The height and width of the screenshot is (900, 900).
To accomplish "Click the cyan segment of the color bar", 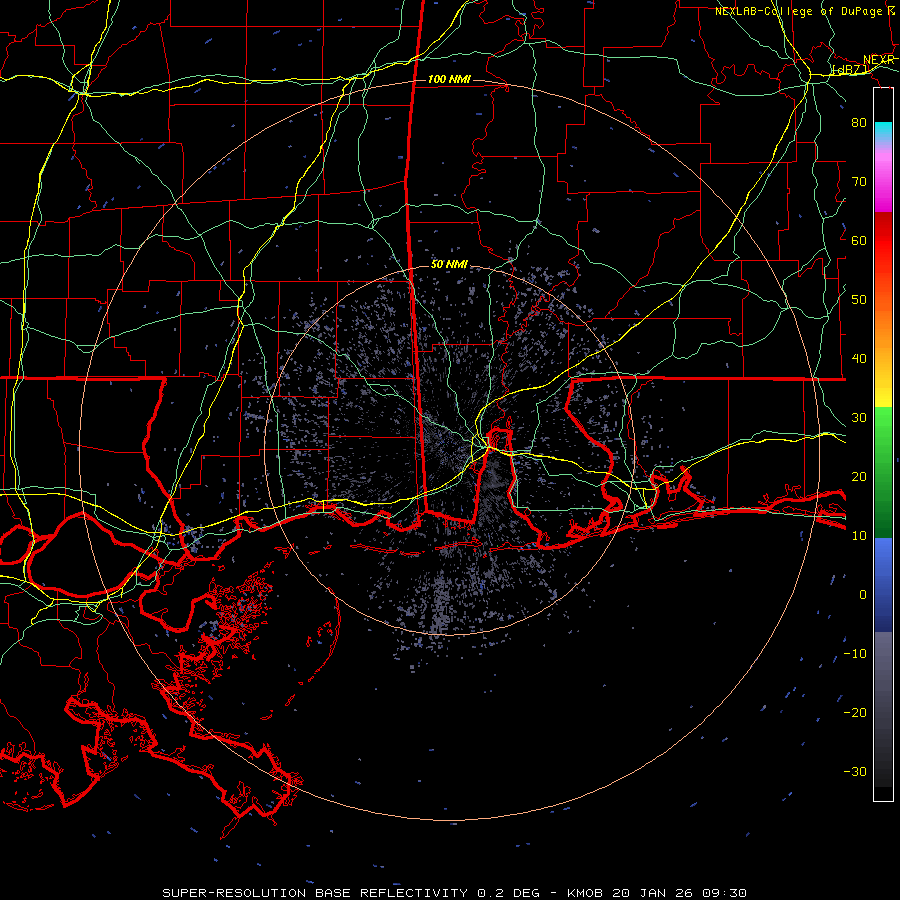I will click(883, 130).
